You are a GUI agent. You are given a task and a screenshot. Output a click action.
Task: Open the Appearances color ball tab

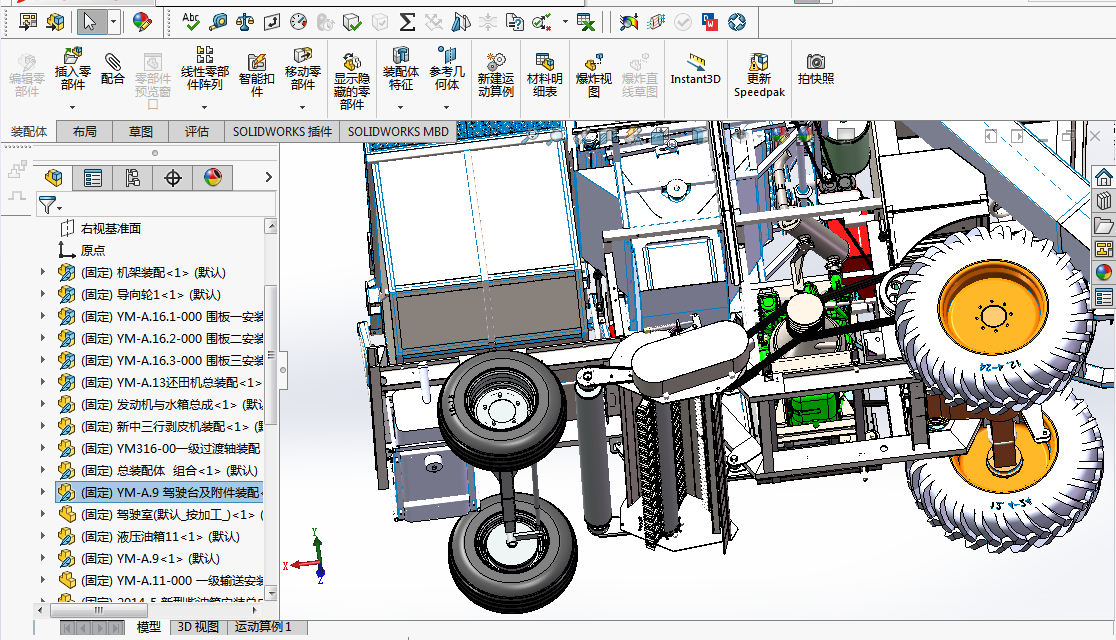(x=213, y=178)
